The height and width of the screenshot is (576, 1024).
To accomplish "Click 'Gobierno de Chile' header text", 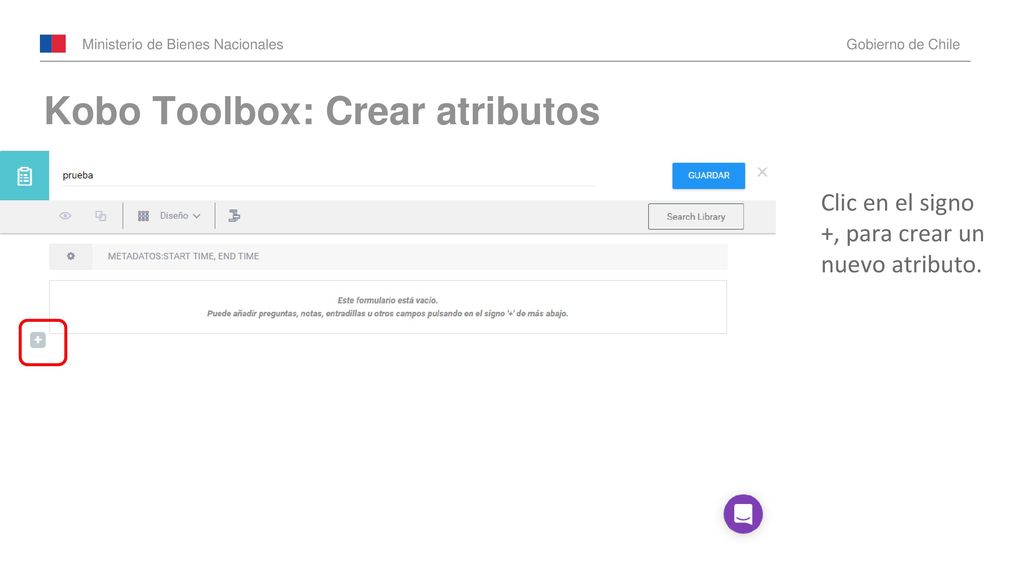I will pos(903,44).
